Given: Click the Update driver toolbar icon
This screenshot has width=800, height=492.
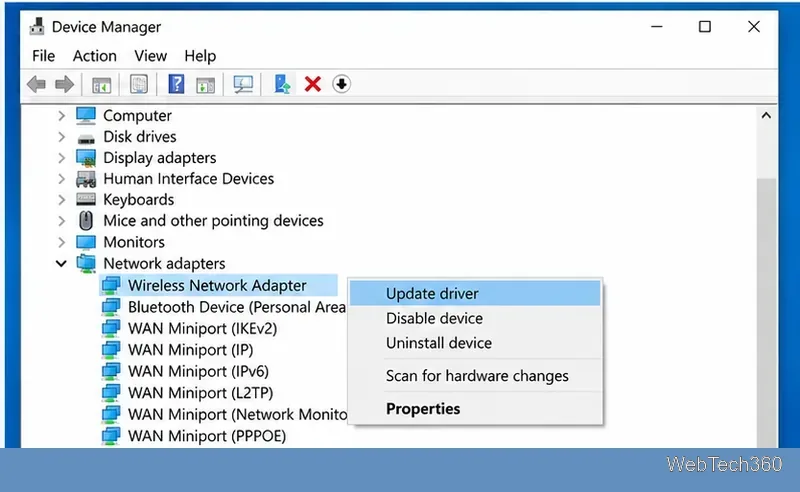Looking at the screenshot, I should pyautogui.click(x=282, y=84).
